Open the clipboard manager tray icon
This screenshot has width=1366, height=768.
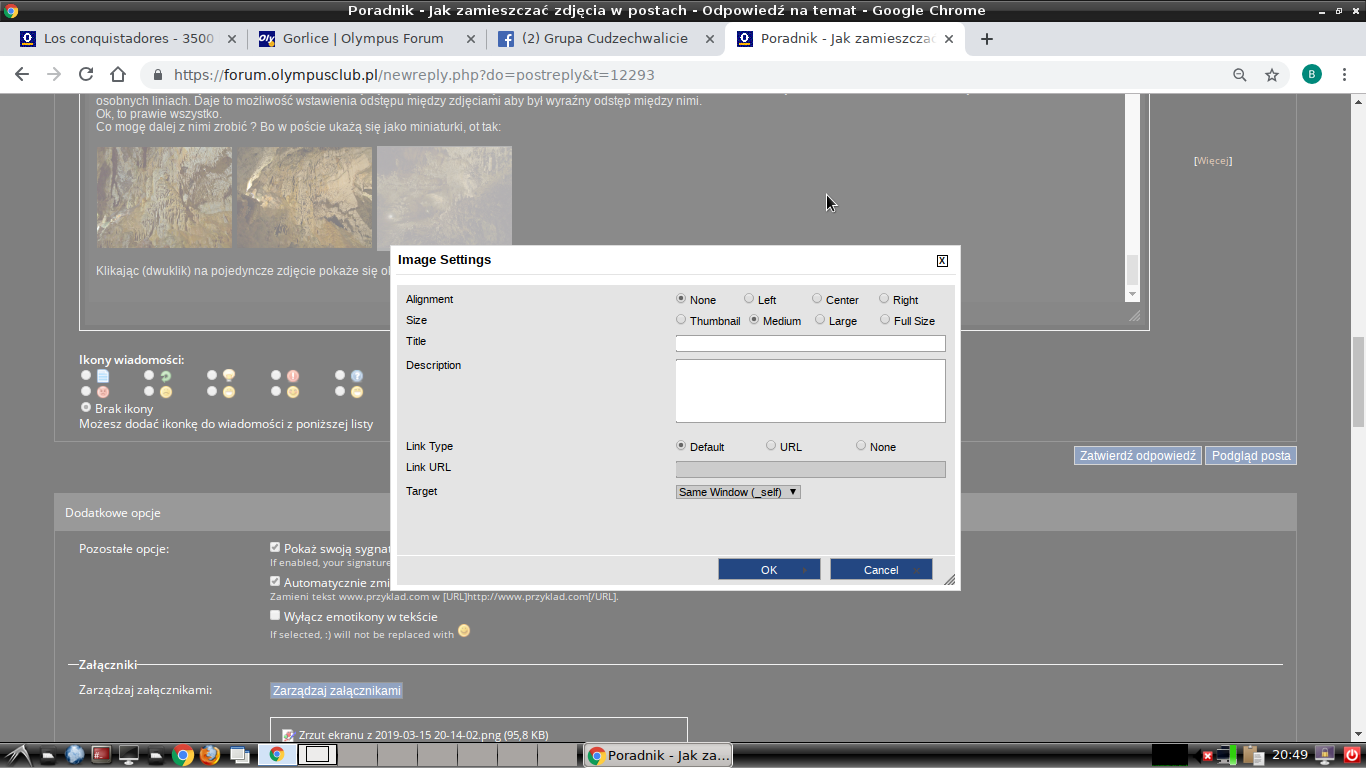pyautogui.click(x=1250, y=755)
